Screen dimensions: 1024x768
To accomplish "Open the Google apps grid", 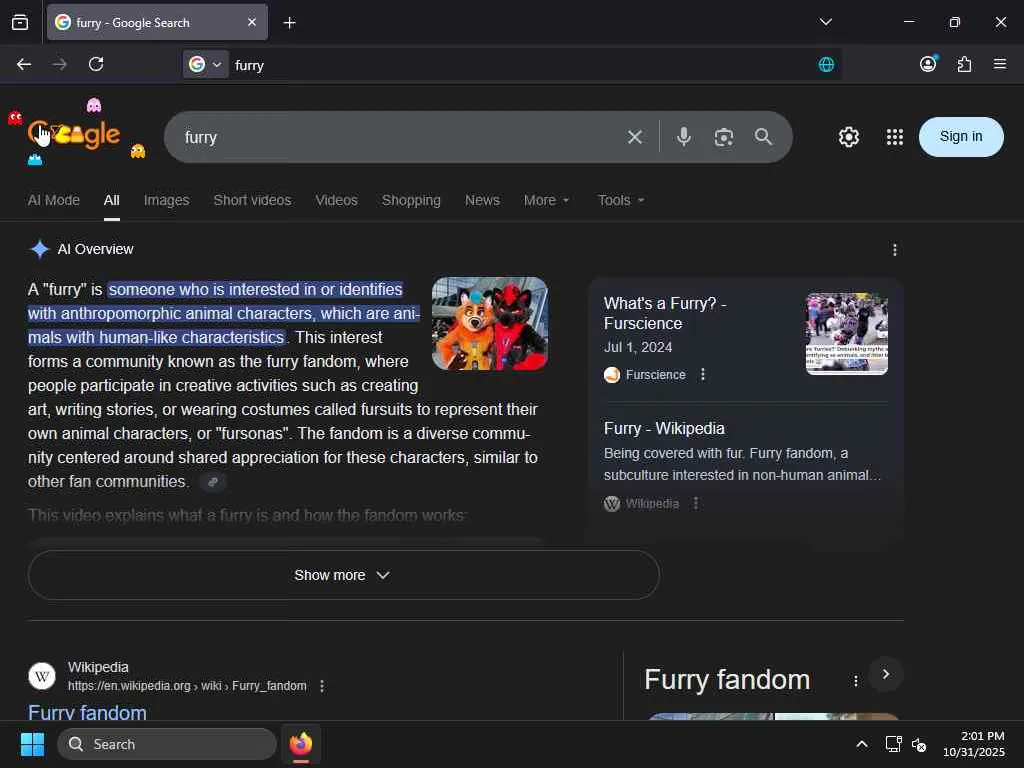I will (x=895, y=137).
